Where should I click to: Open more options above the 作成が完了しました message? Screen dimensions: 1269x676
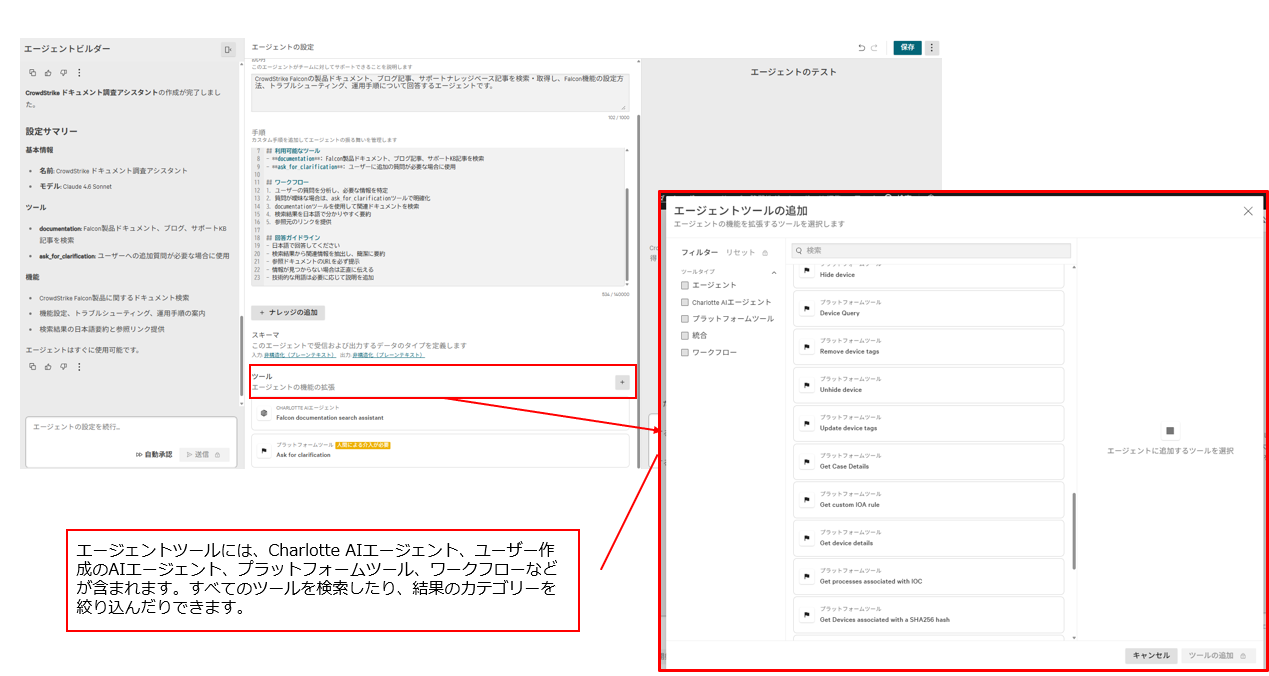[x=80, y=73]
